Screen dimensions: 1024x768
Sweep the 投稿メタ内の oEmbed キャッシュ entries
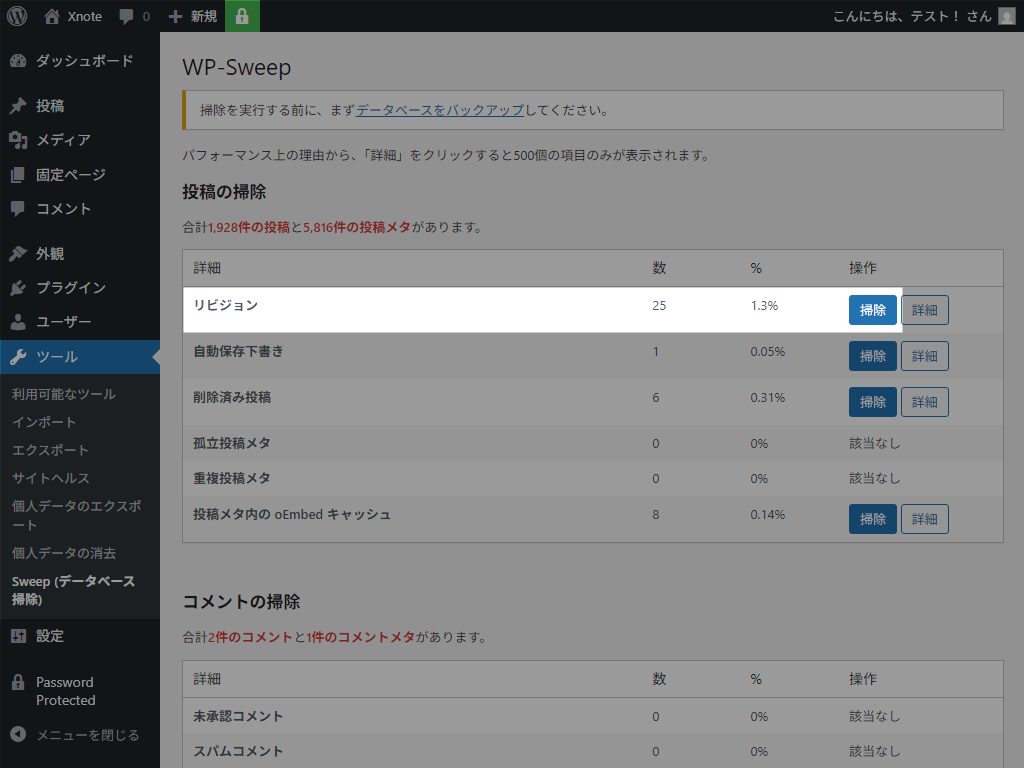tap(872, 518)
